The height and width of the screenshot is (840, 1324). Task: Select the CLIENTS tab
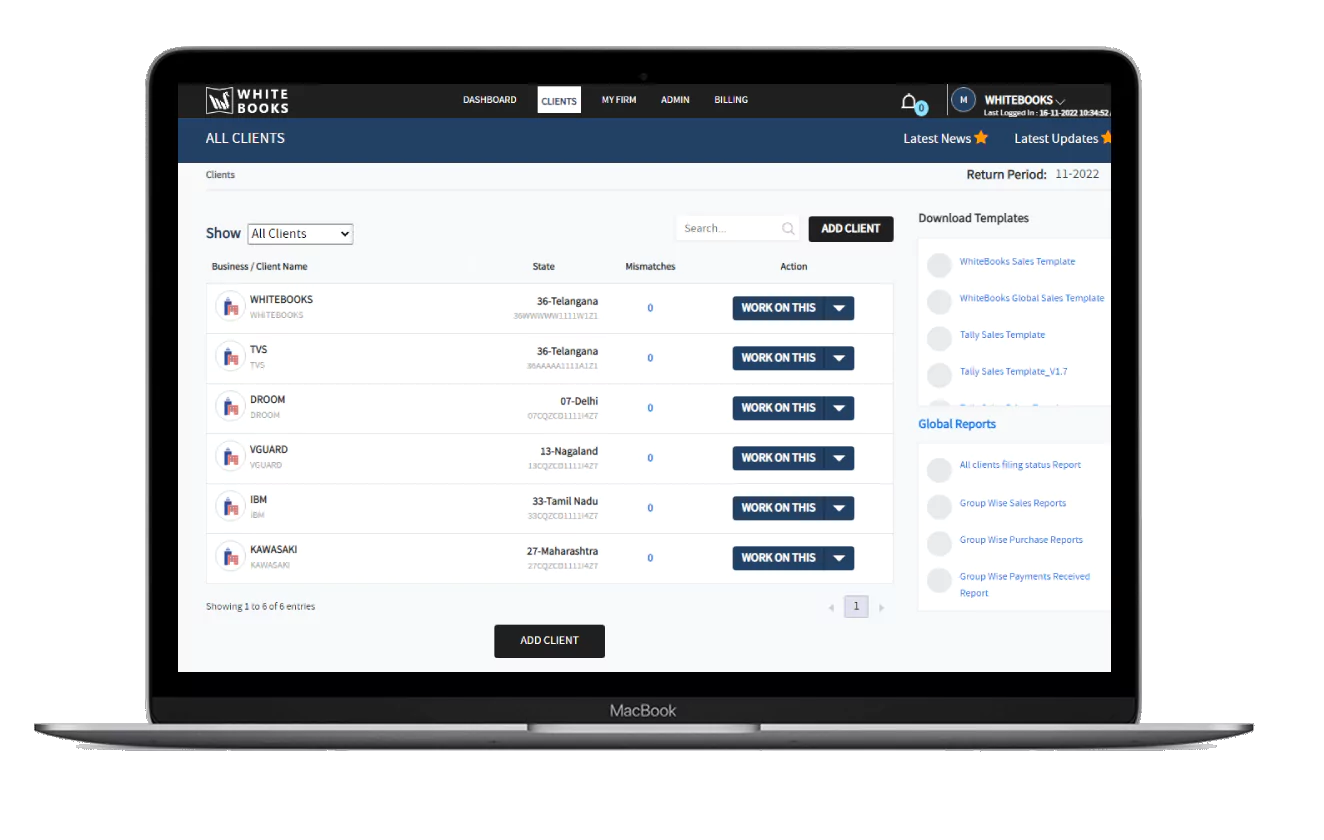[x=559, y=100]
